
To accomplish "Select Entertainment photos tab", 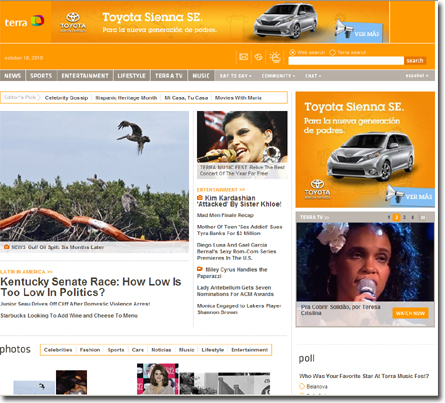I will [x=250, y=350].
